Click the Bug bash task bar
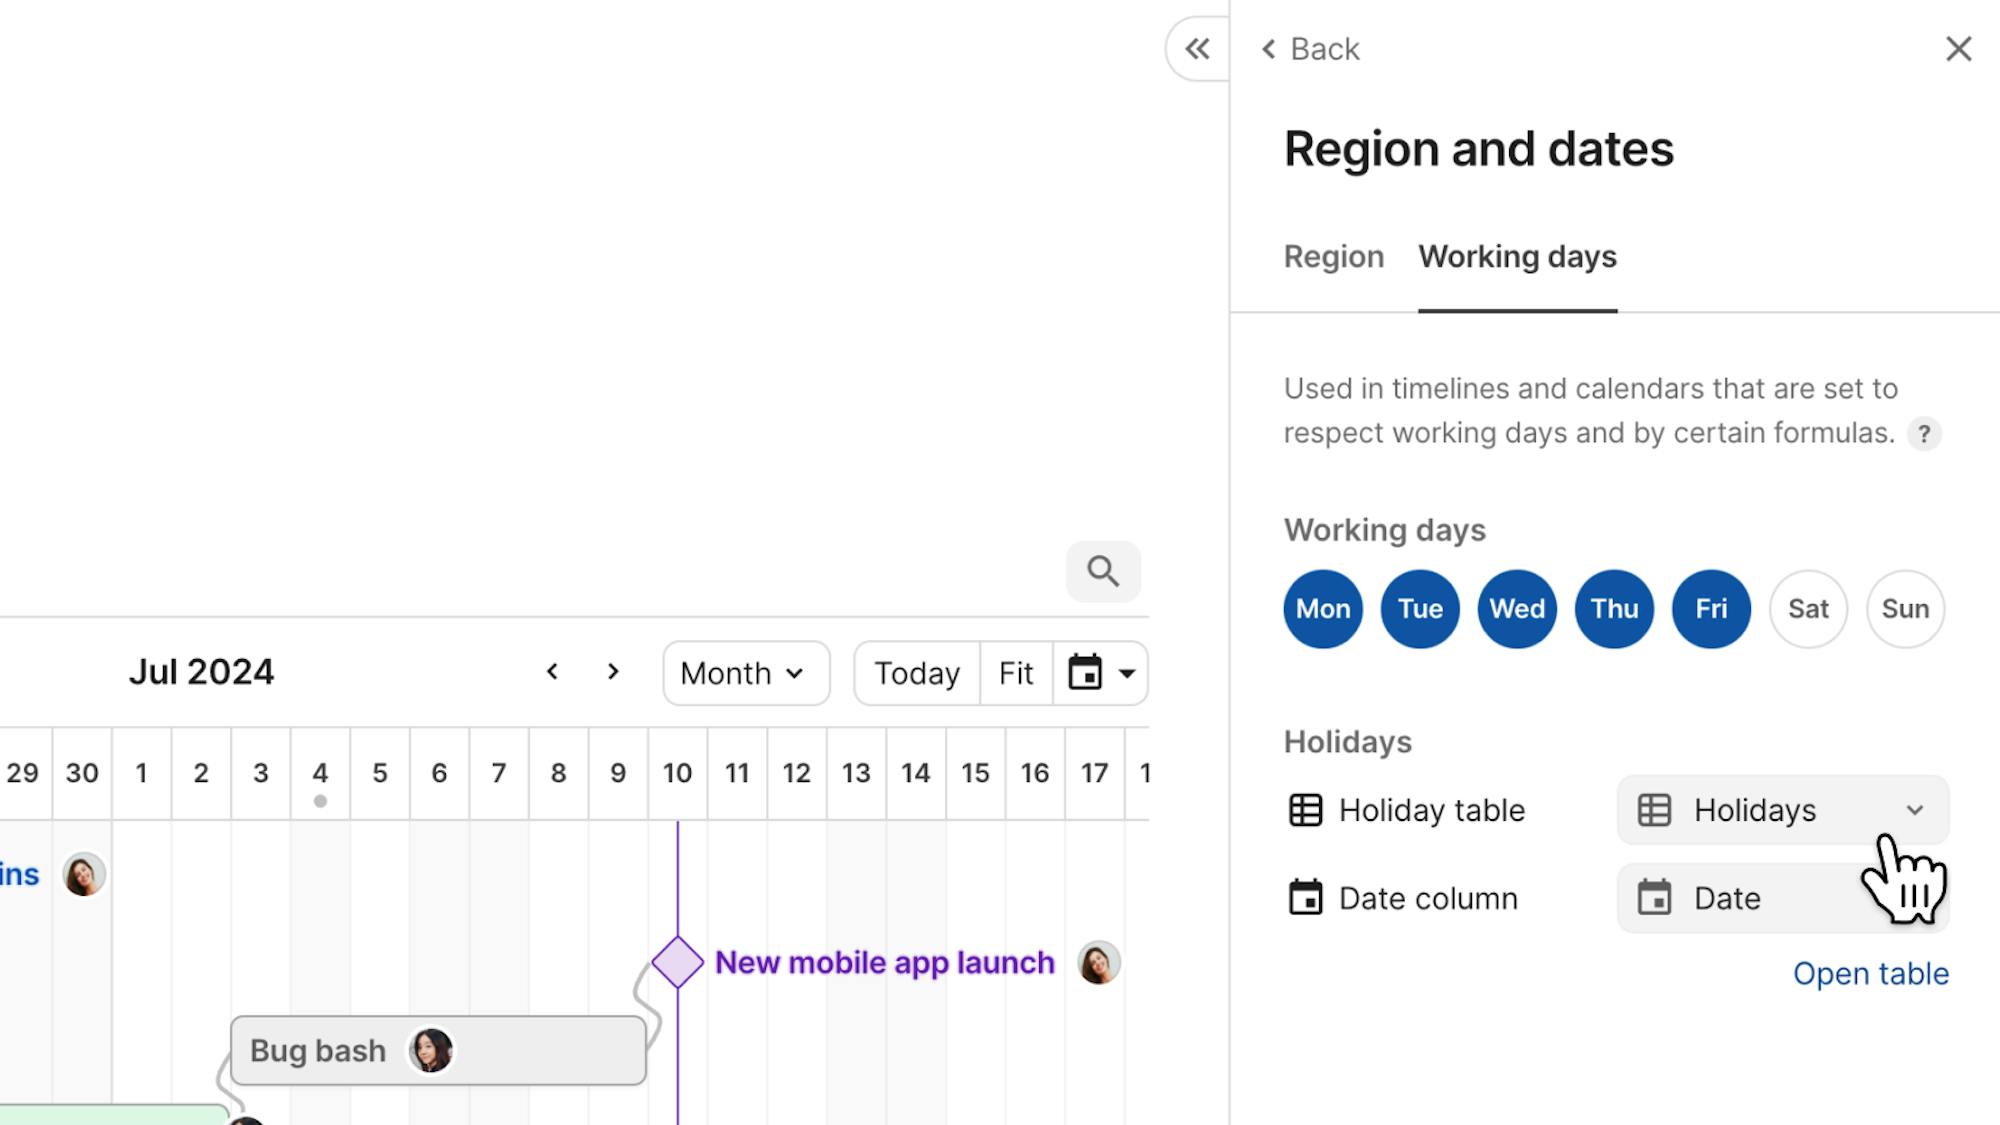The width and height of the screenshot is (2000, 1125). (438, 1051)
